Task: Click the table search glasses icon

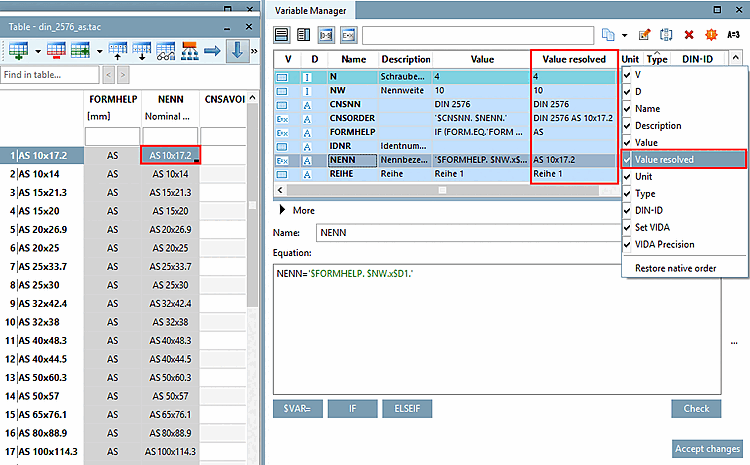Action: (166, 49)
